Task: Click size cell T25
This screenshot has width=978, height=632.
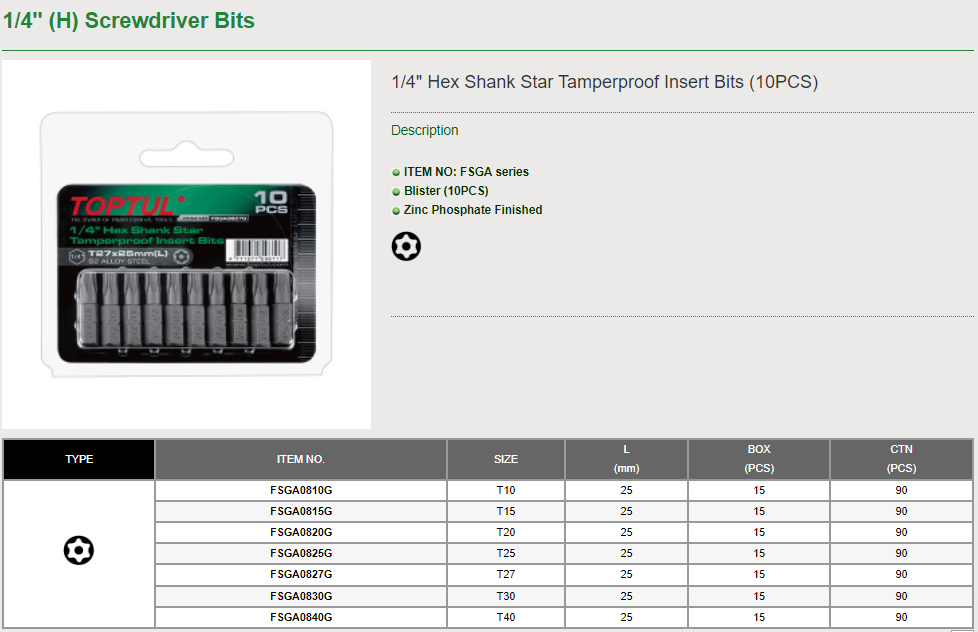Action: [x=506, y=553]
